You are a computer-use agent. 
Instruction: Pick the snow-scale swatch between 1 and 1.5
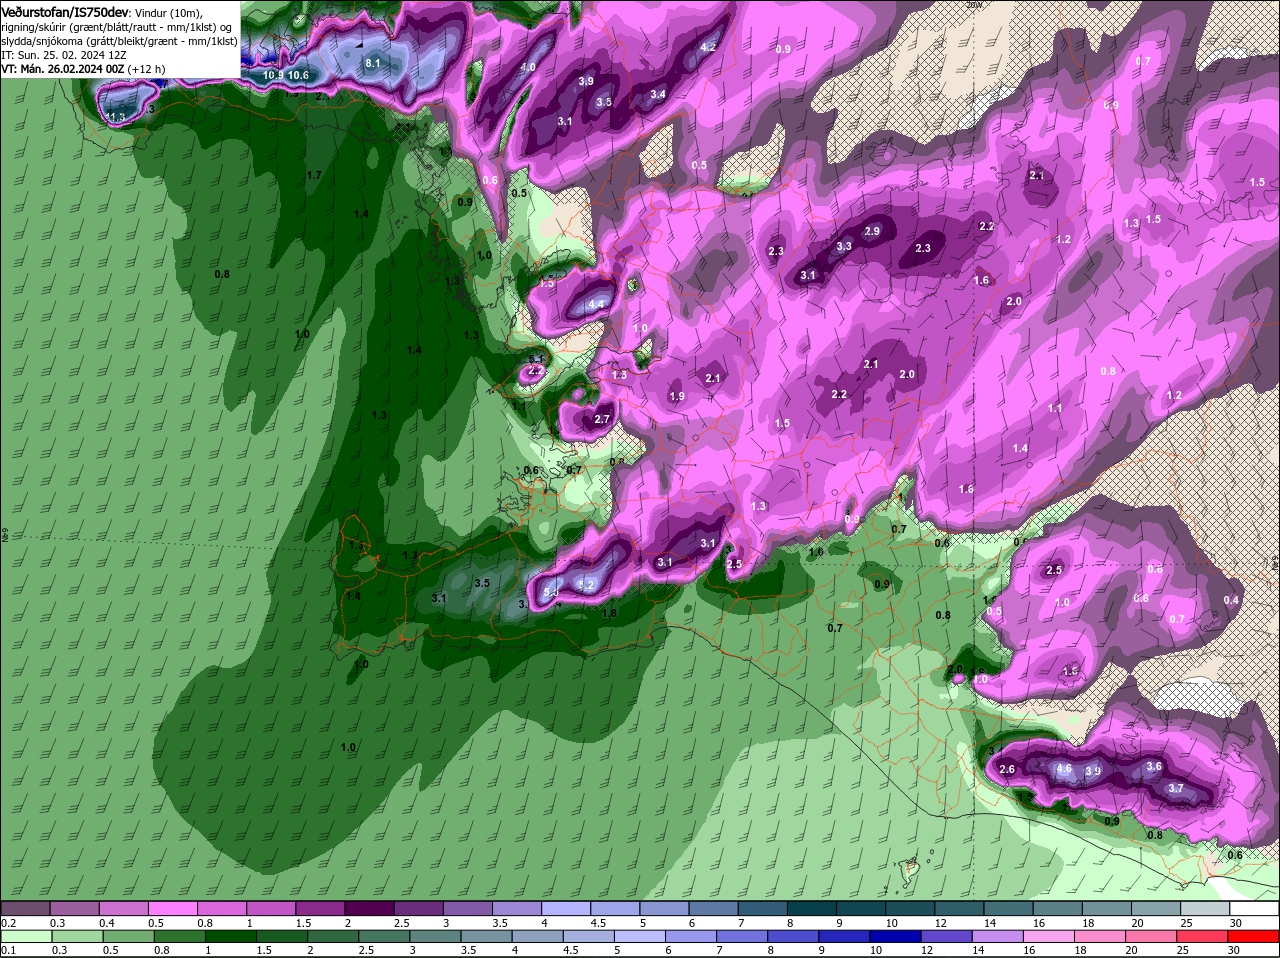[x=271, y=908]
